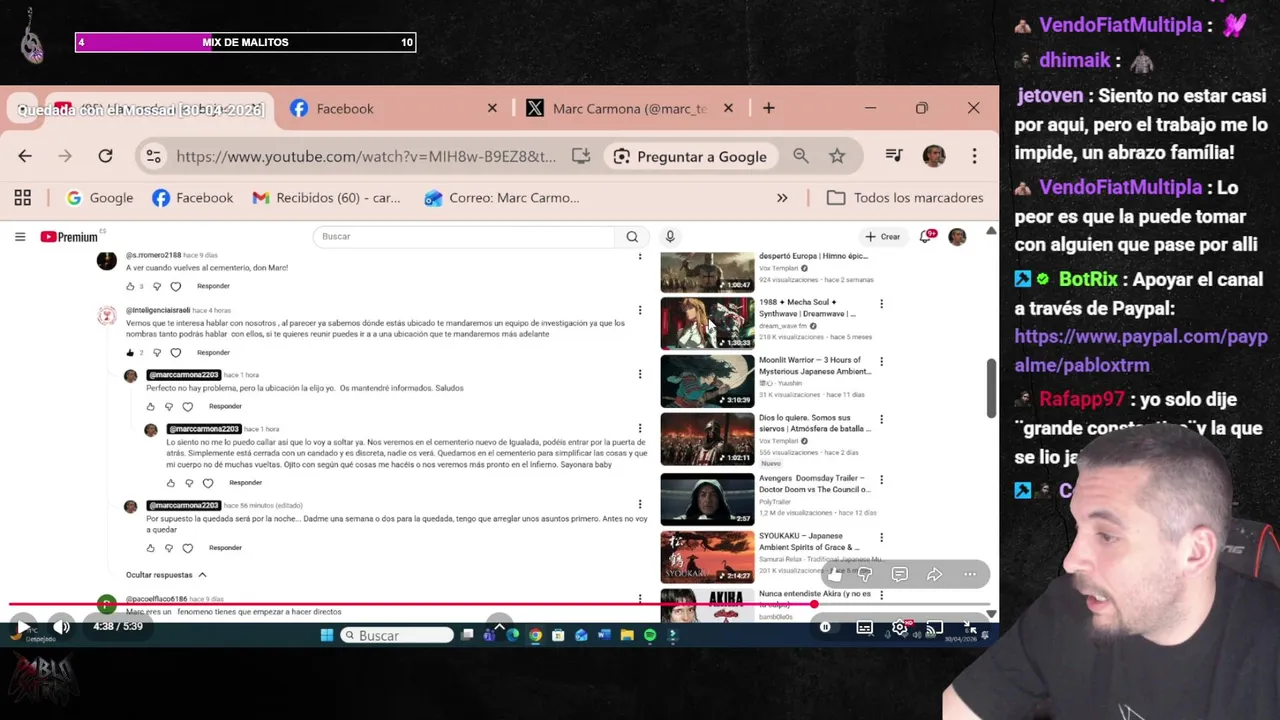Open Todos los marcadores folder
1280x720 pixels.
tap(905, 198)
